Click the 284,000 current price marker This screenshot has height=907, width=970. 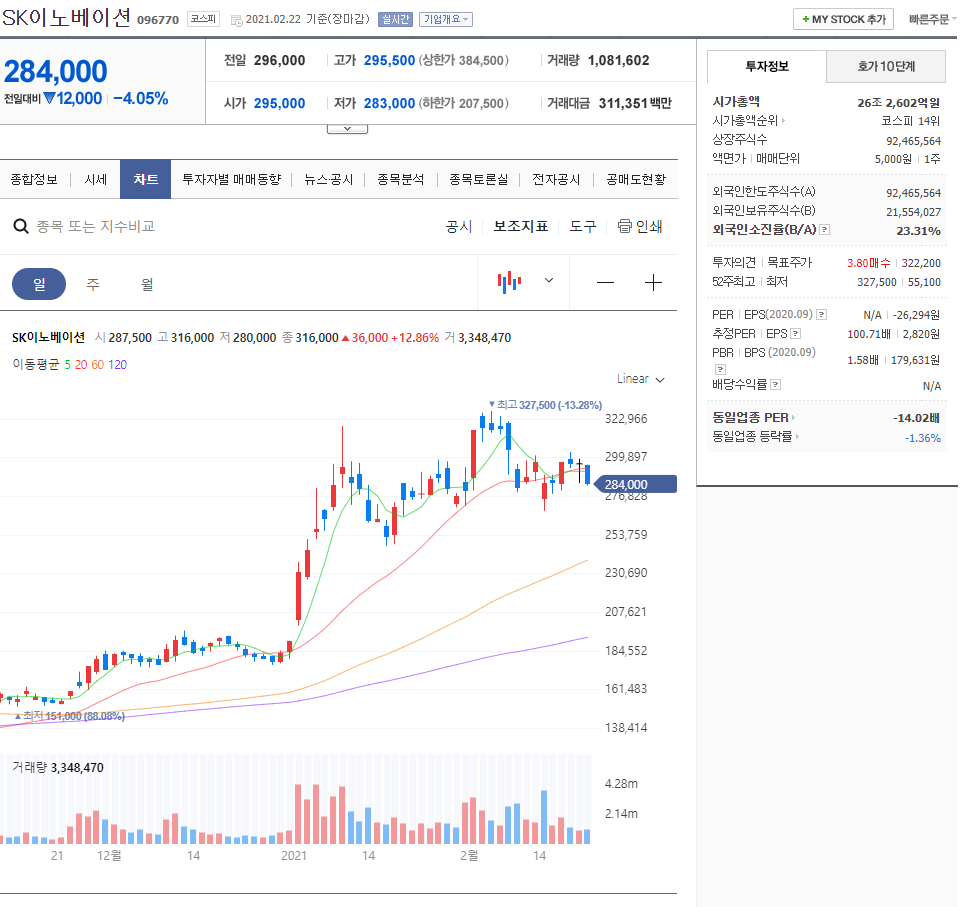pyautogui.click(x=635, y=484)
